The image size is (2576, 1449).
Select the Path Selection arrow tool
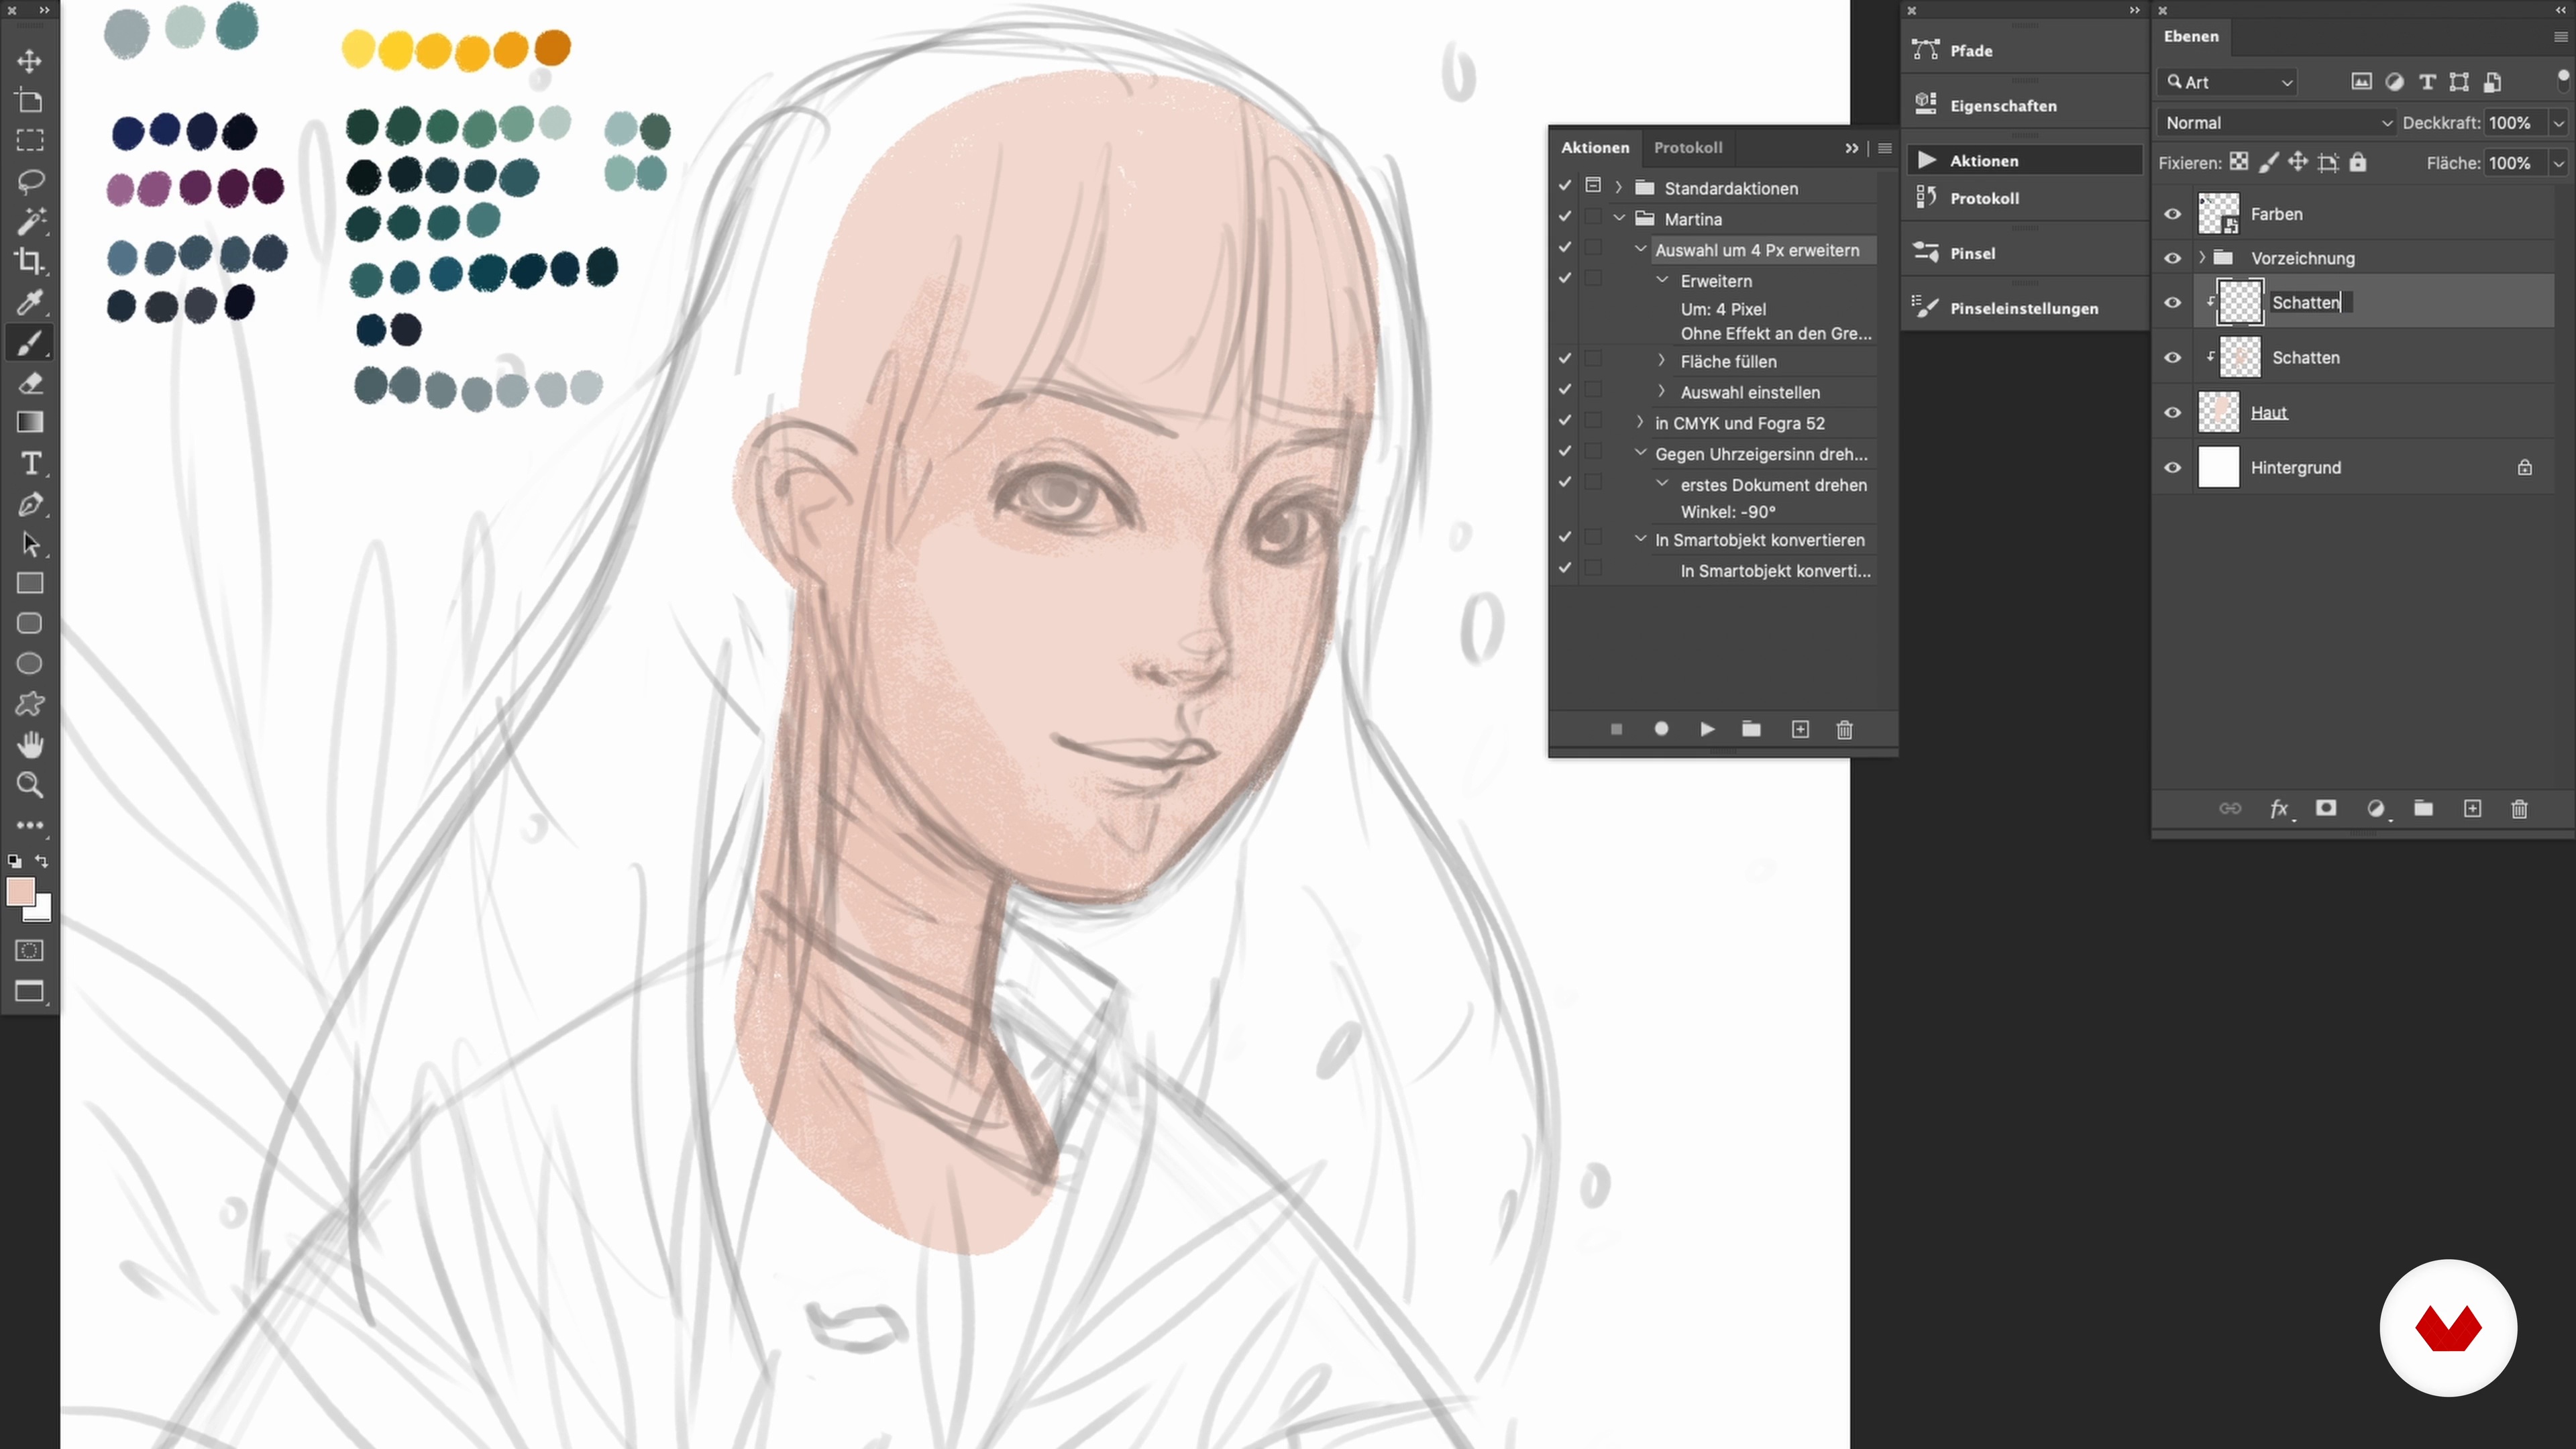29,544
